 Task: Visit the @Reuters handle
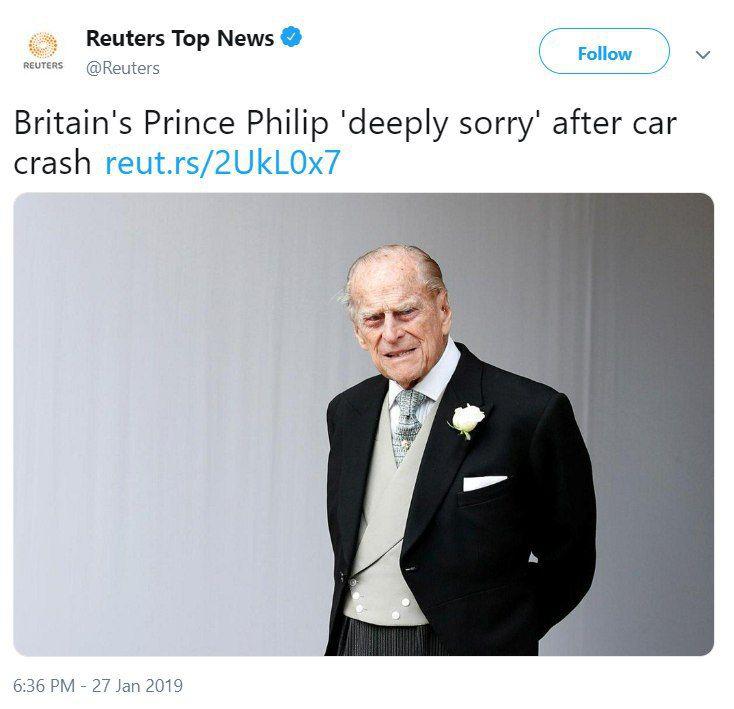pyautogui.click(x=123, y=68)
